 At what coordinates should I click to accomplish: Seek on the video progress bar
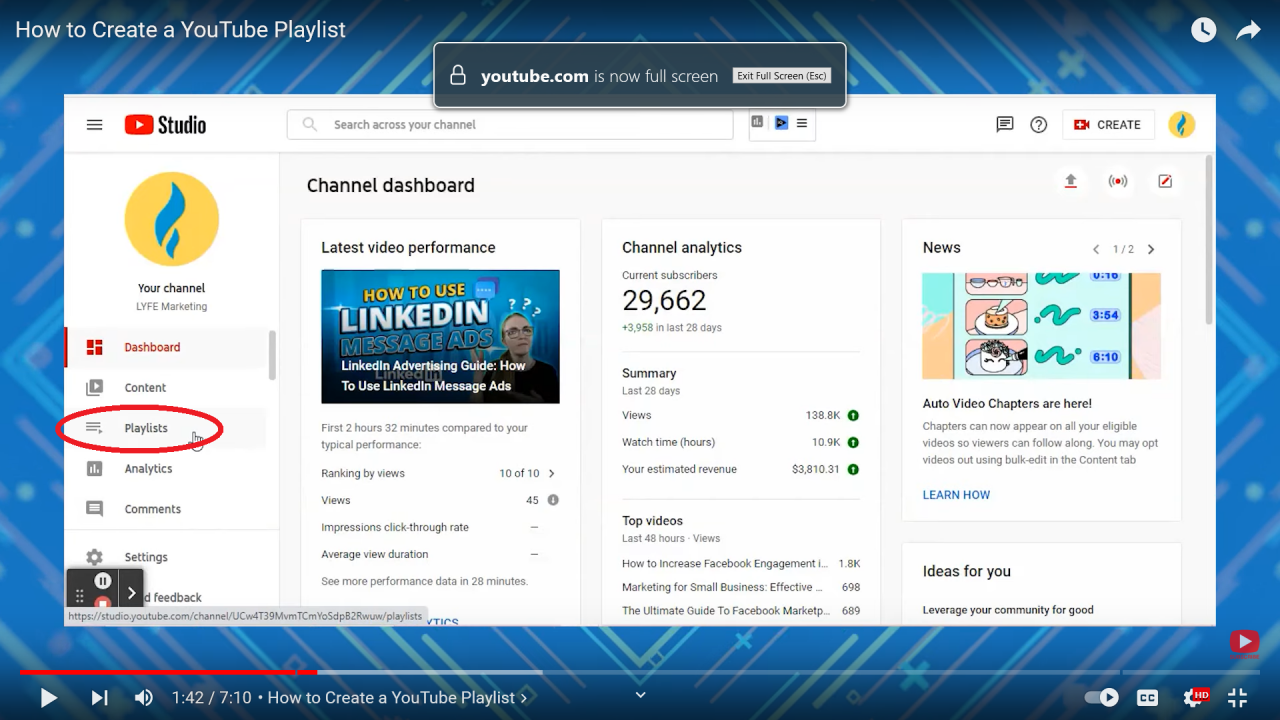pyautogui.click(x=640, y=672)
